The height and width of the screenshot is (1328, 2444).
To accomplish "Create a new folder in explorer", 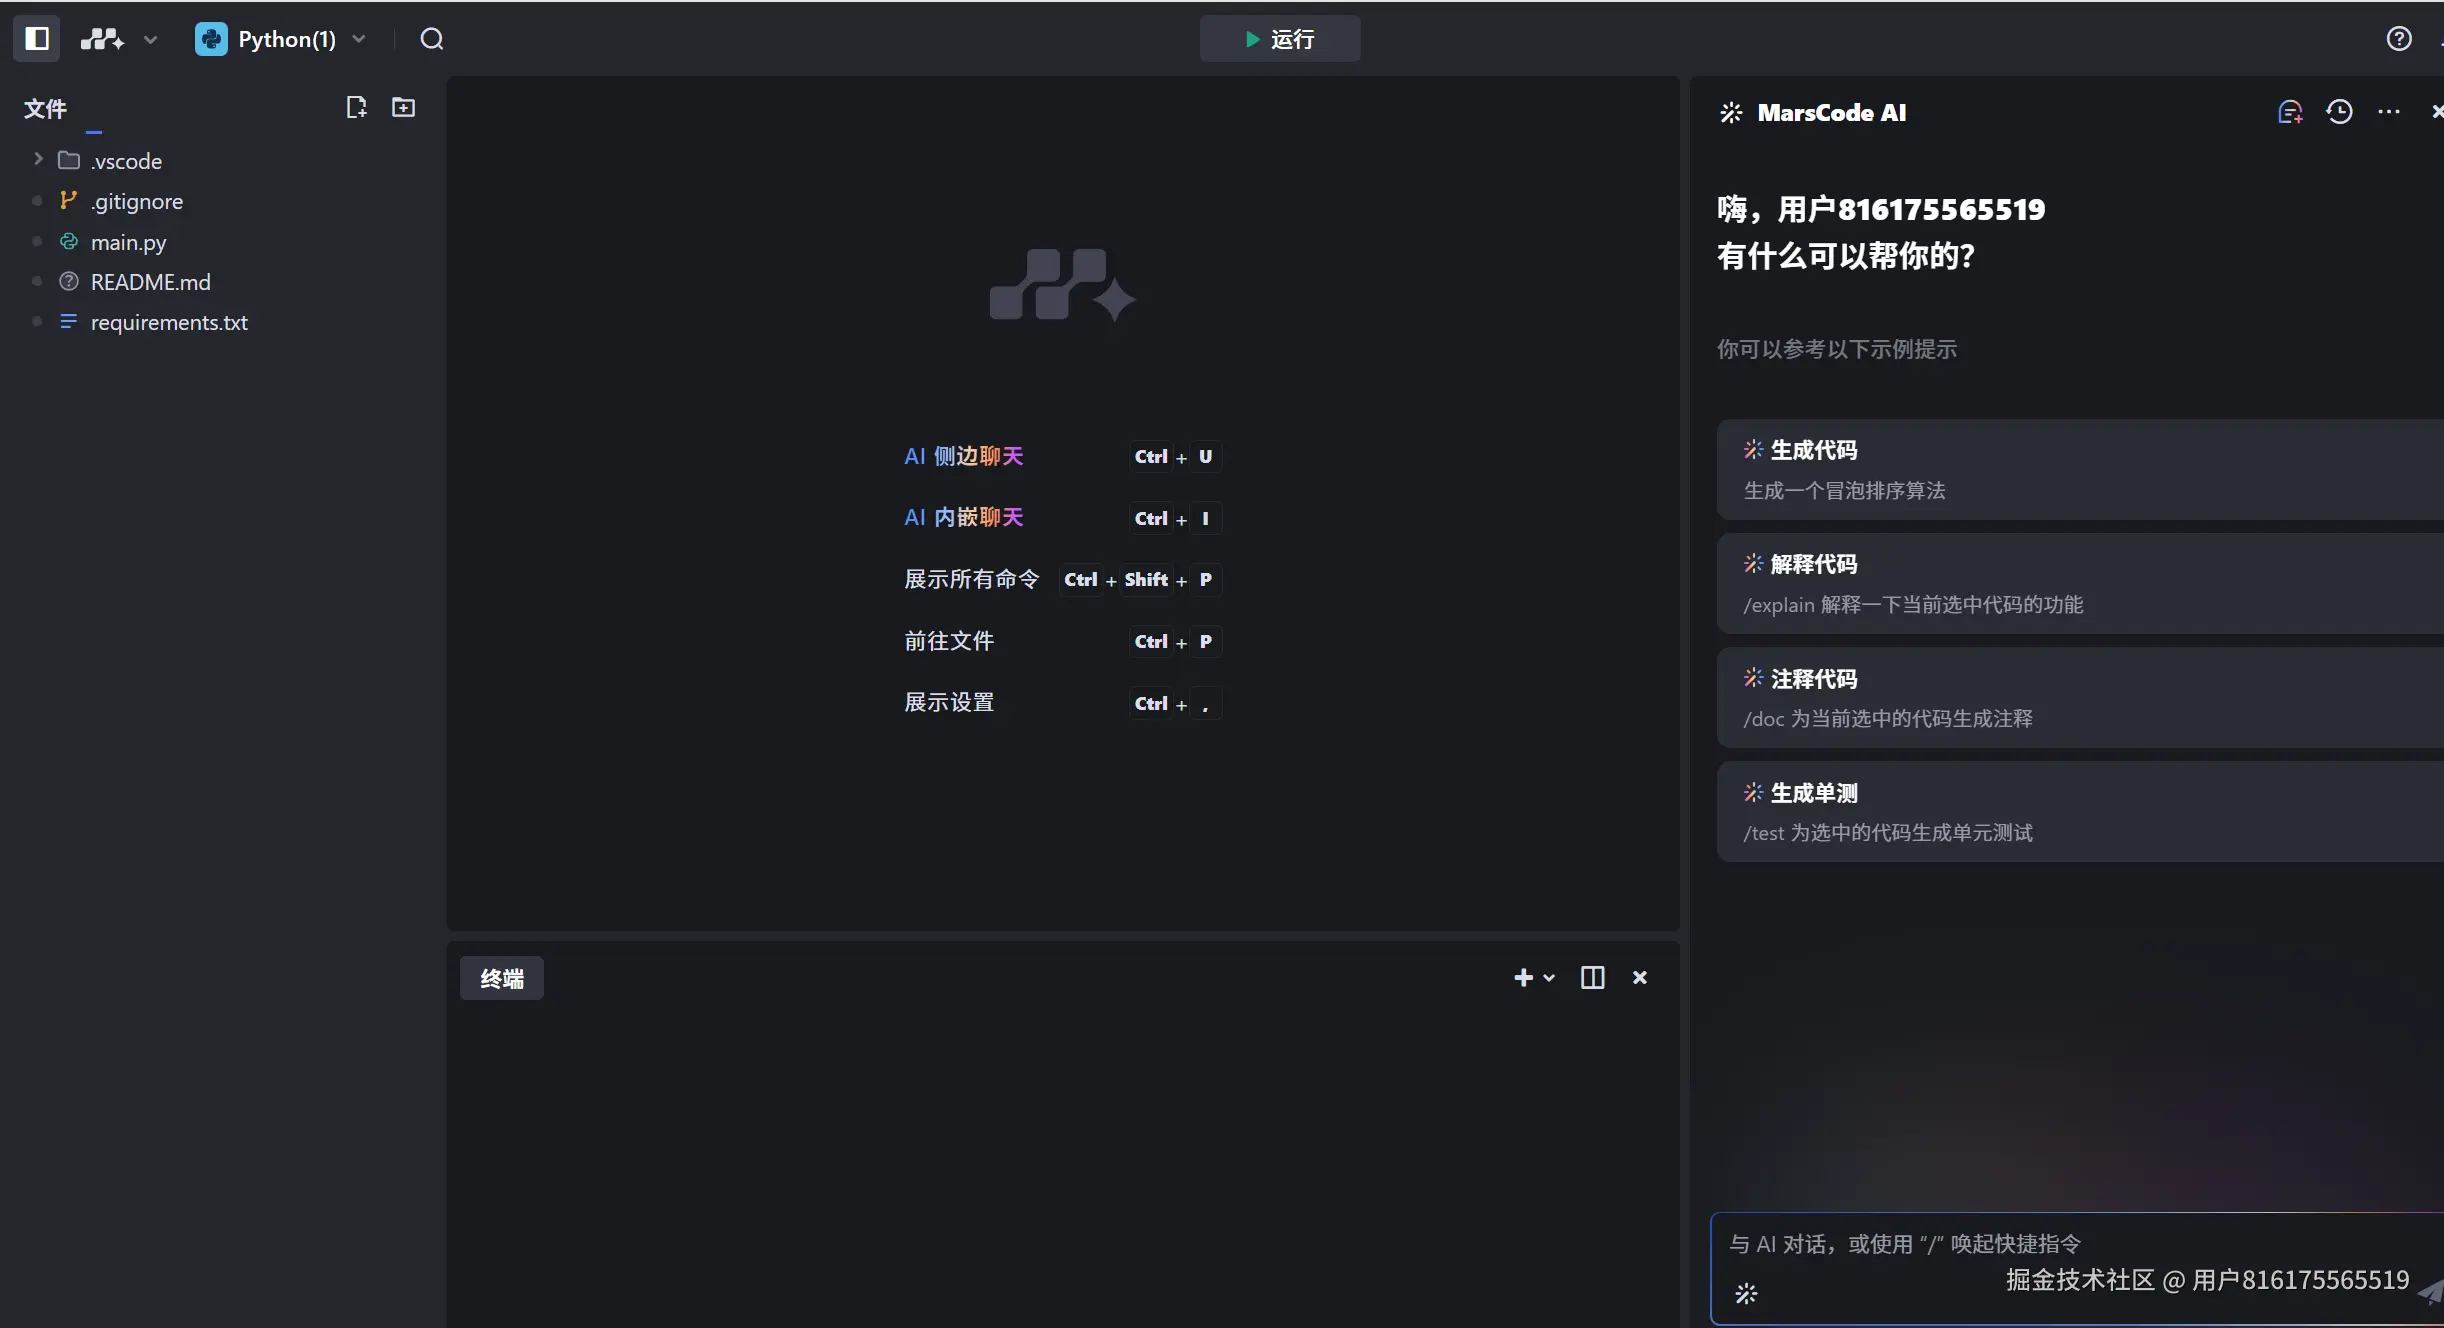I will pos(403,108).
